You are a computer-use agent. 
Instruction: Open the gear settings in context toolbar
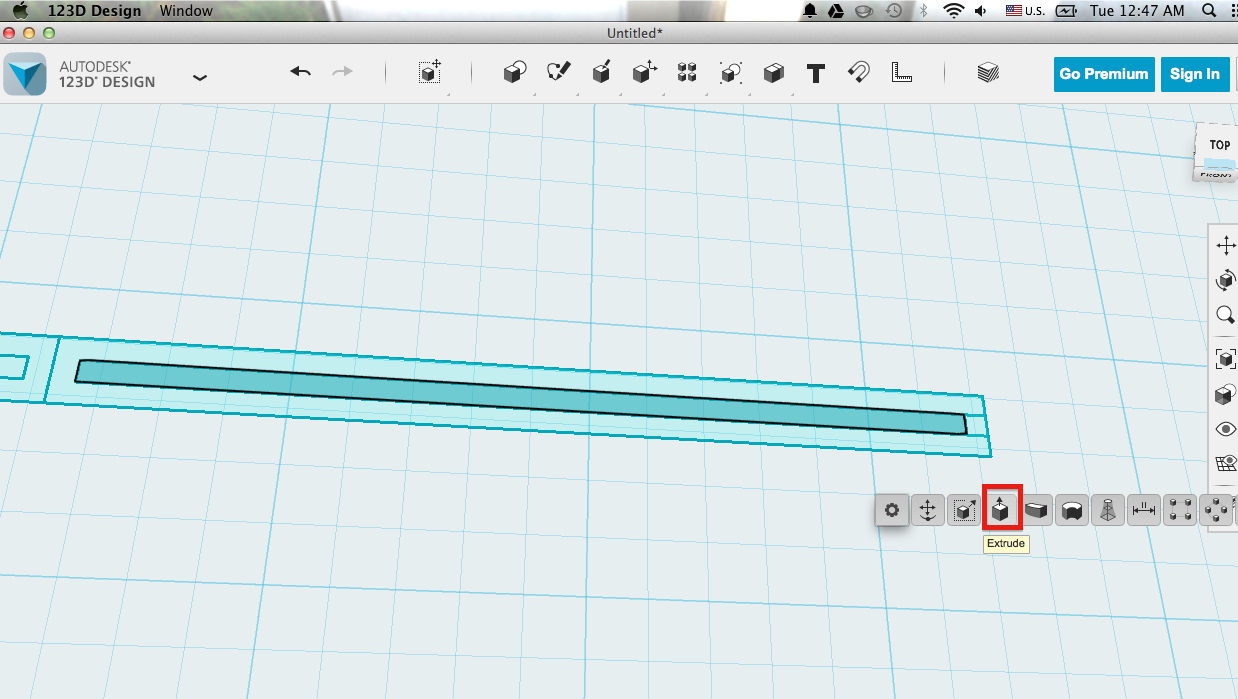(891, 510)
